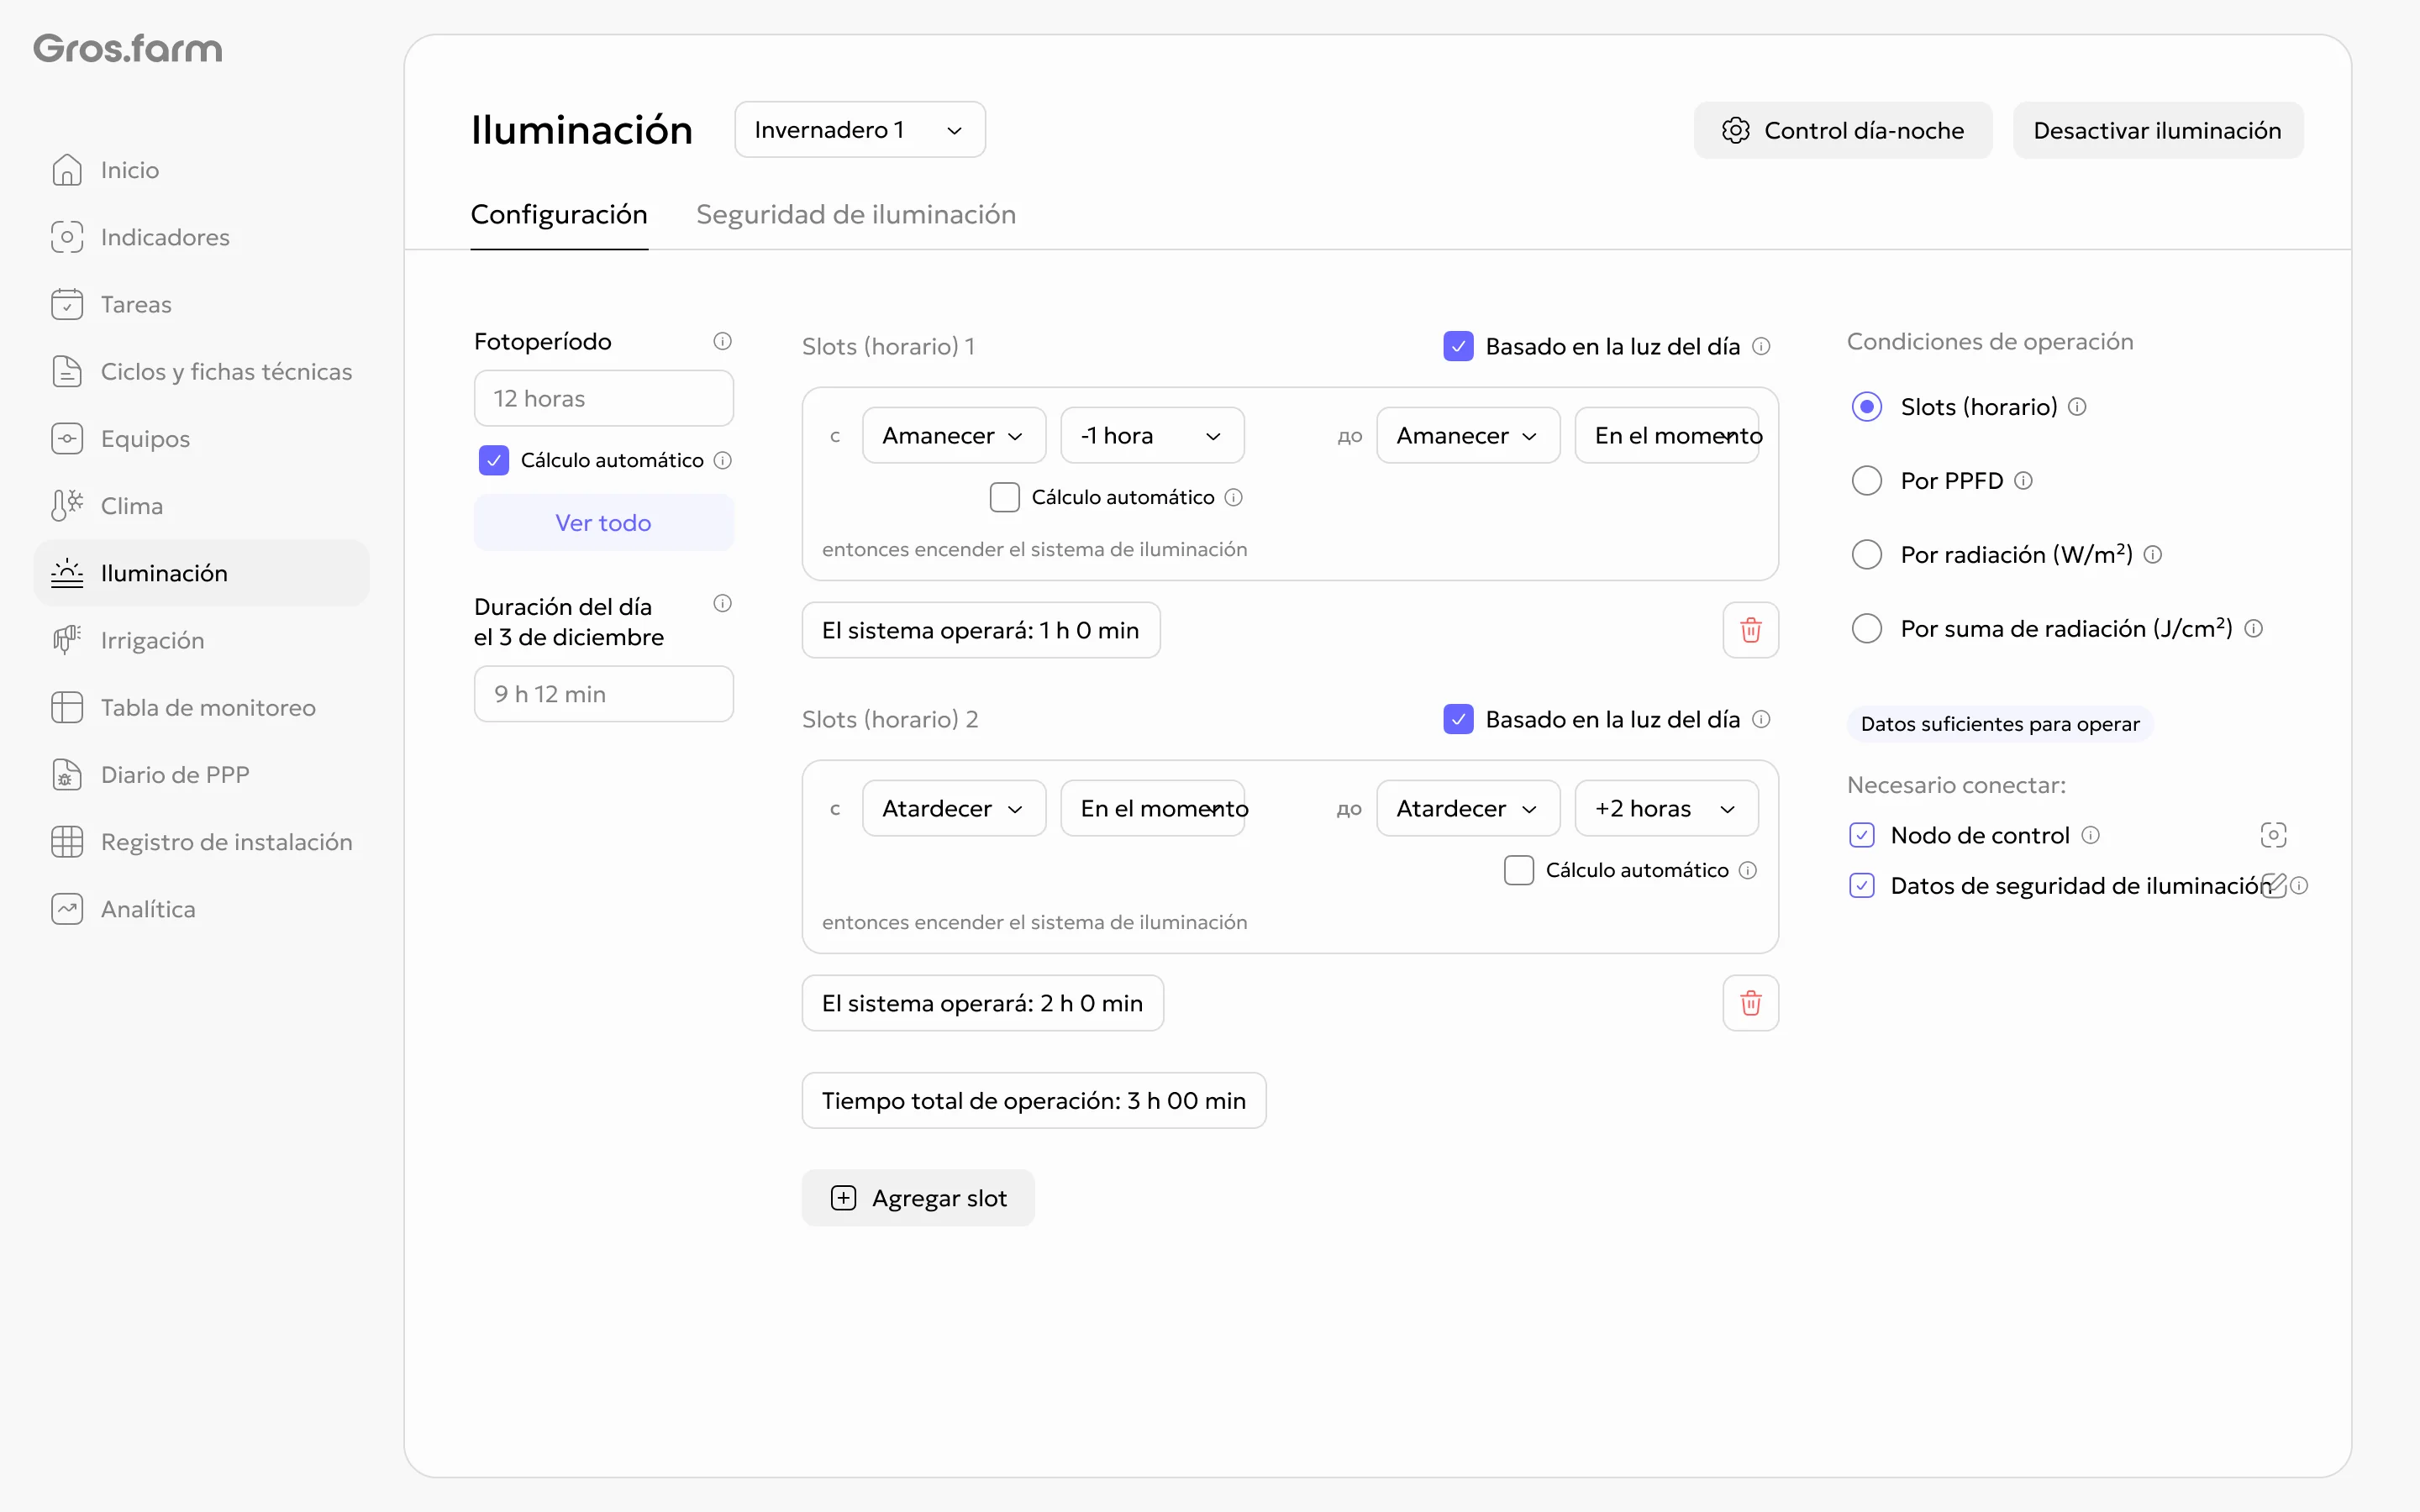Image resolution: width=2420 pixels, height=1512 pixels.
Task: Enable Cálculo automático in slot 1
Action: pyautogui.click(x=1004, y=497)
